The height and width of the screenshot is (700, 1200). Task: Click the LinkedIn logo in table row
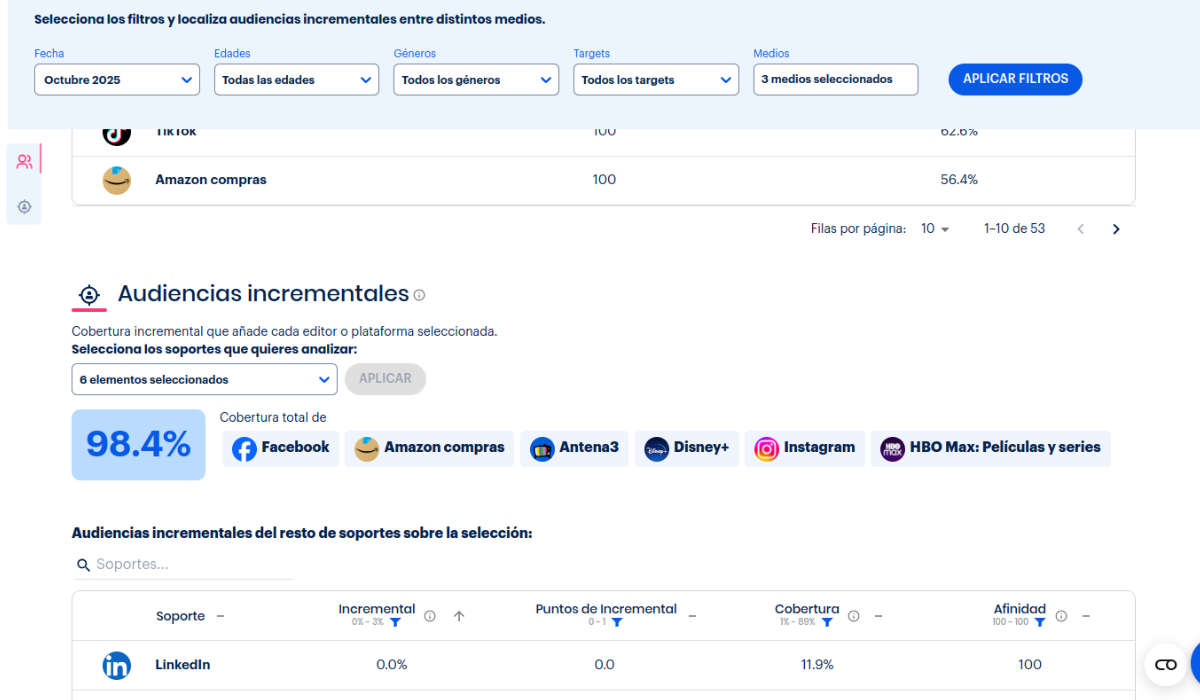117,665
